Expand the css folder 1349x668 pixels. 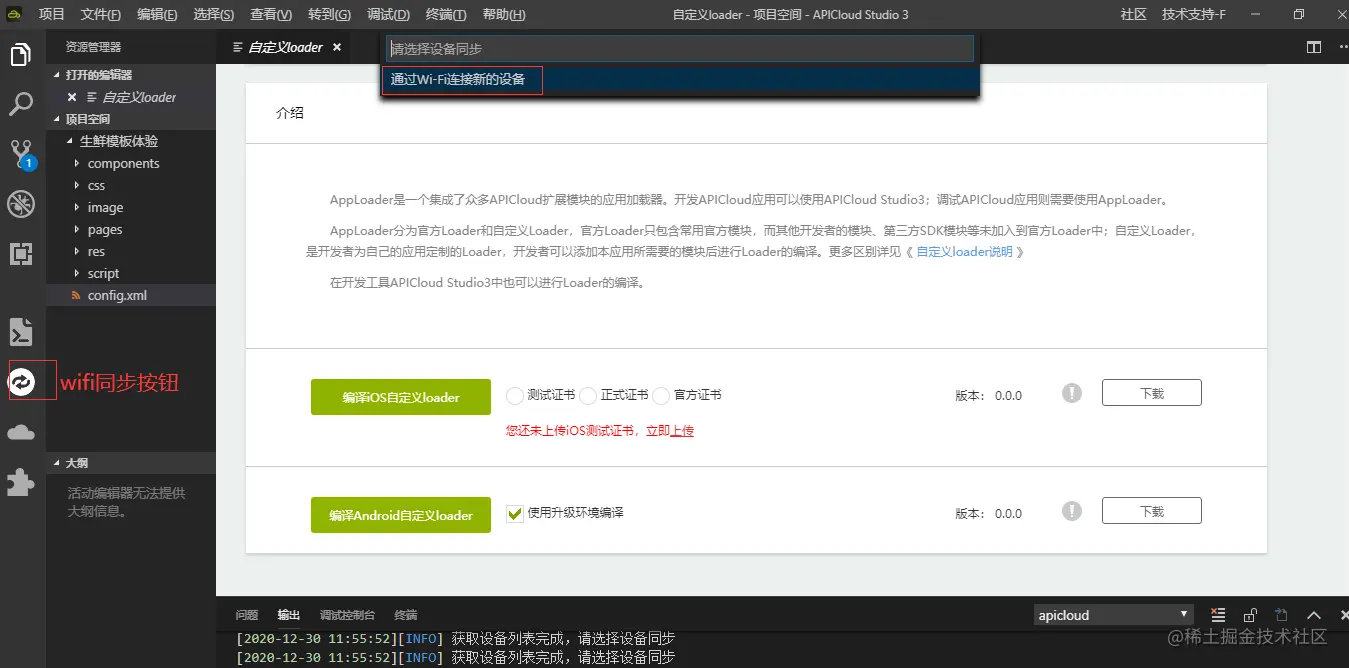(x=77, y=185)
